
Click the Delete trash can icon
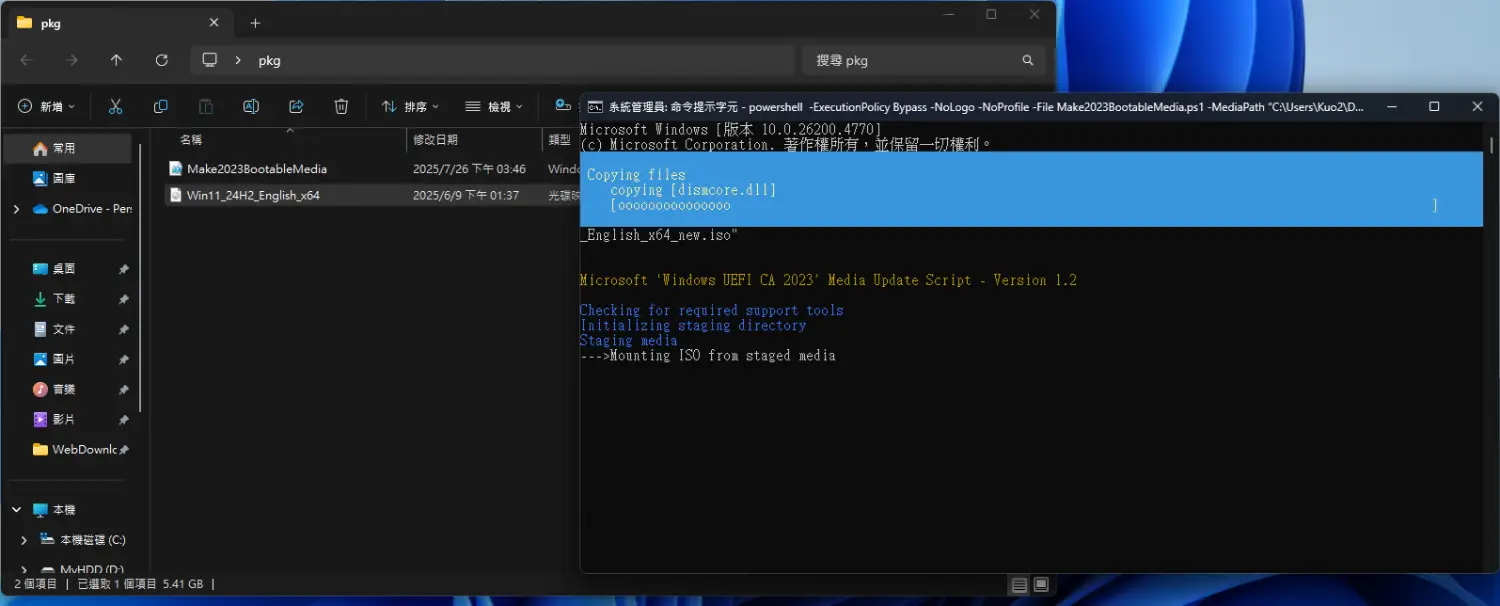point(341,106)
